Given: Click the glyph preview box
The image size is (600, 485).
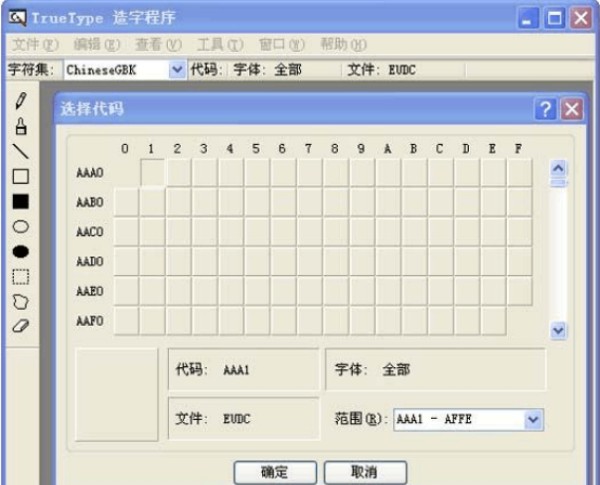Looking at the screenshot, I should (x=117, y=395).
